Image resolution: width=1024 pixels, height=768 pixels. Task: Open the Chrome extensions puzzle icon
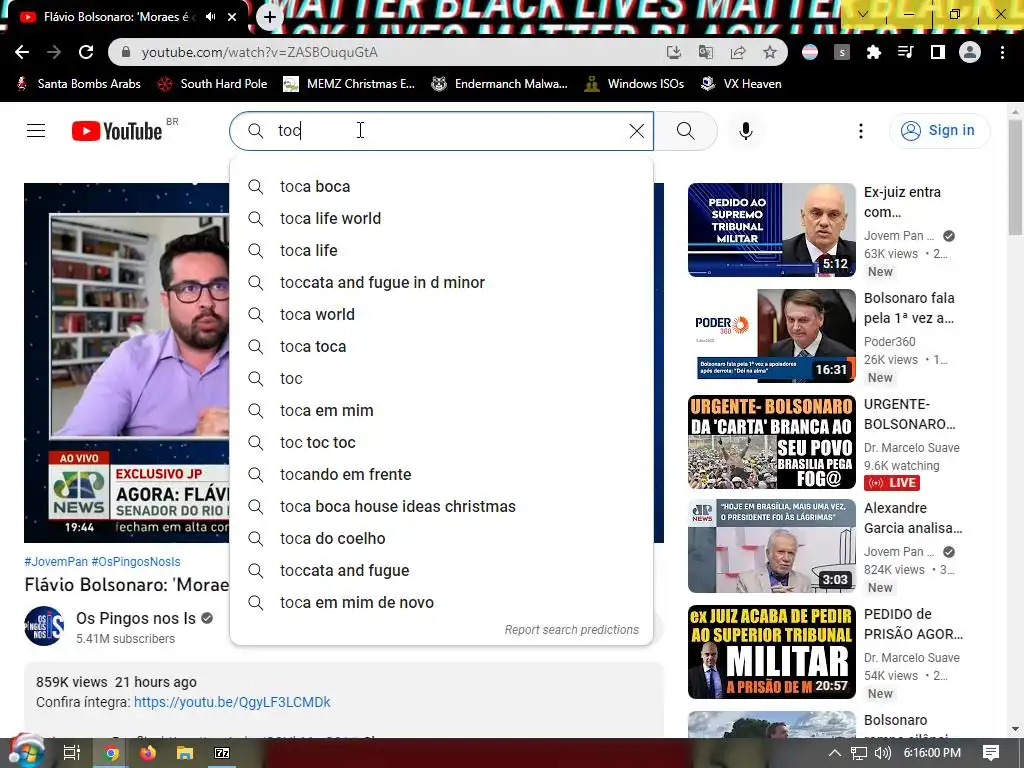(x=873, y=52)
